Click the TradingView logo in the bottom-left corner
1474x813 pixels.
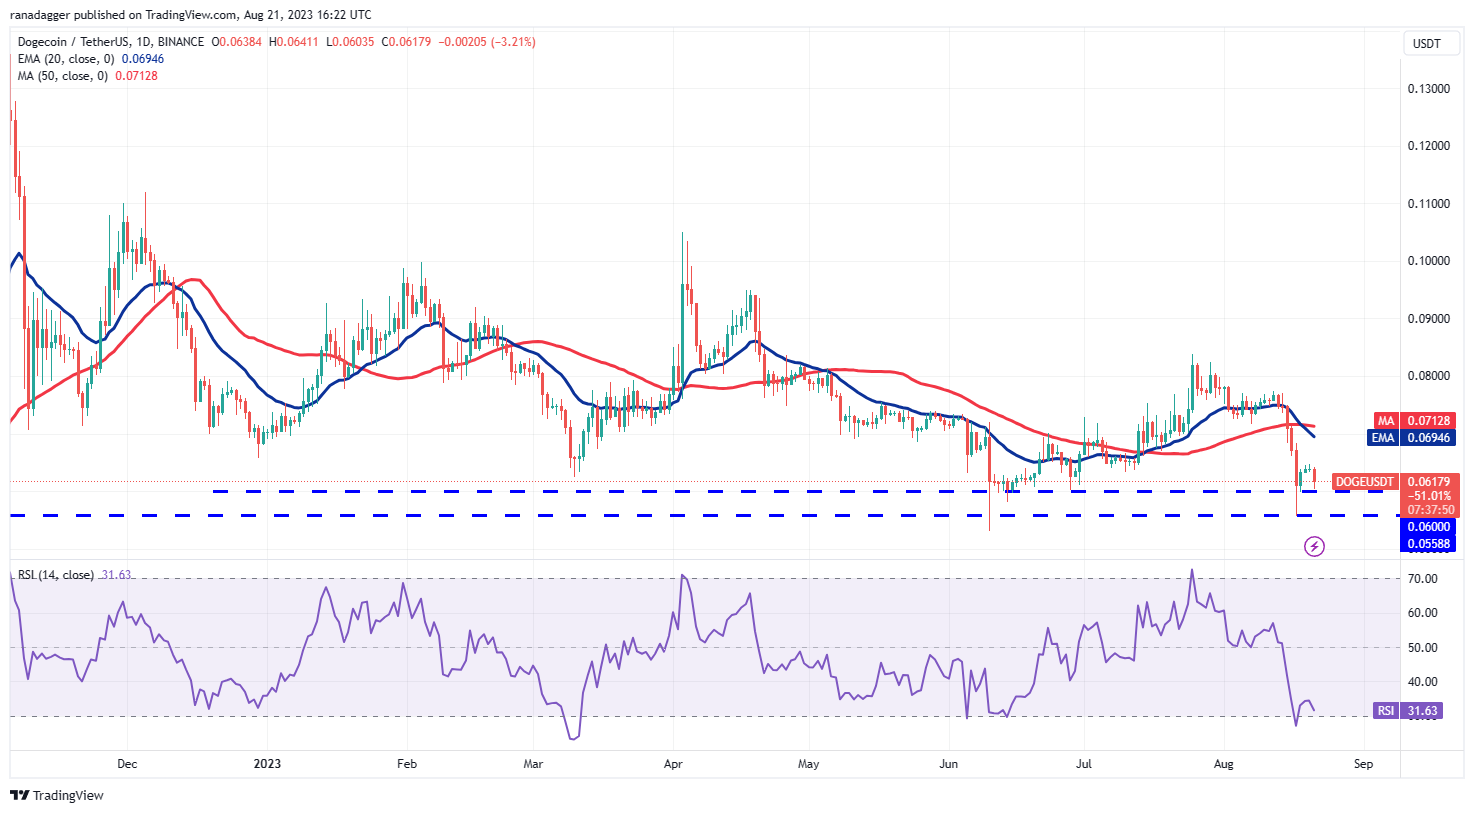tap(55, 796)
